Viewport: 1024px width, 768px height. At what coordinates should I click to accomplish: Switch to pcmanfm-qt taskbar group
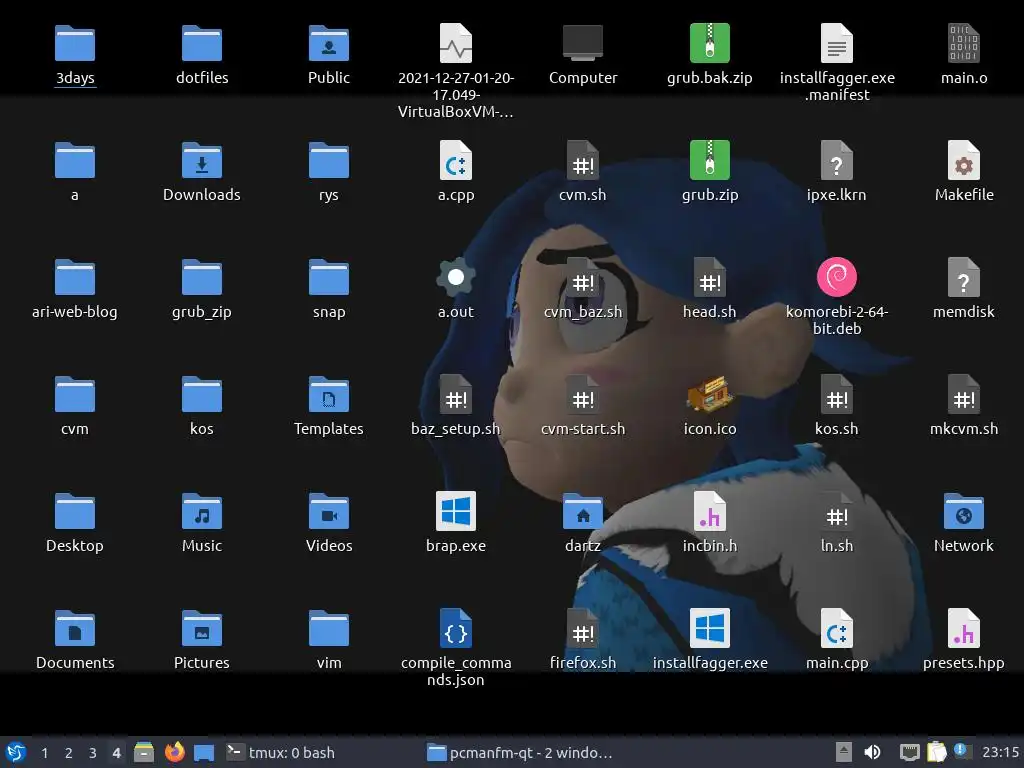(520, 752)
